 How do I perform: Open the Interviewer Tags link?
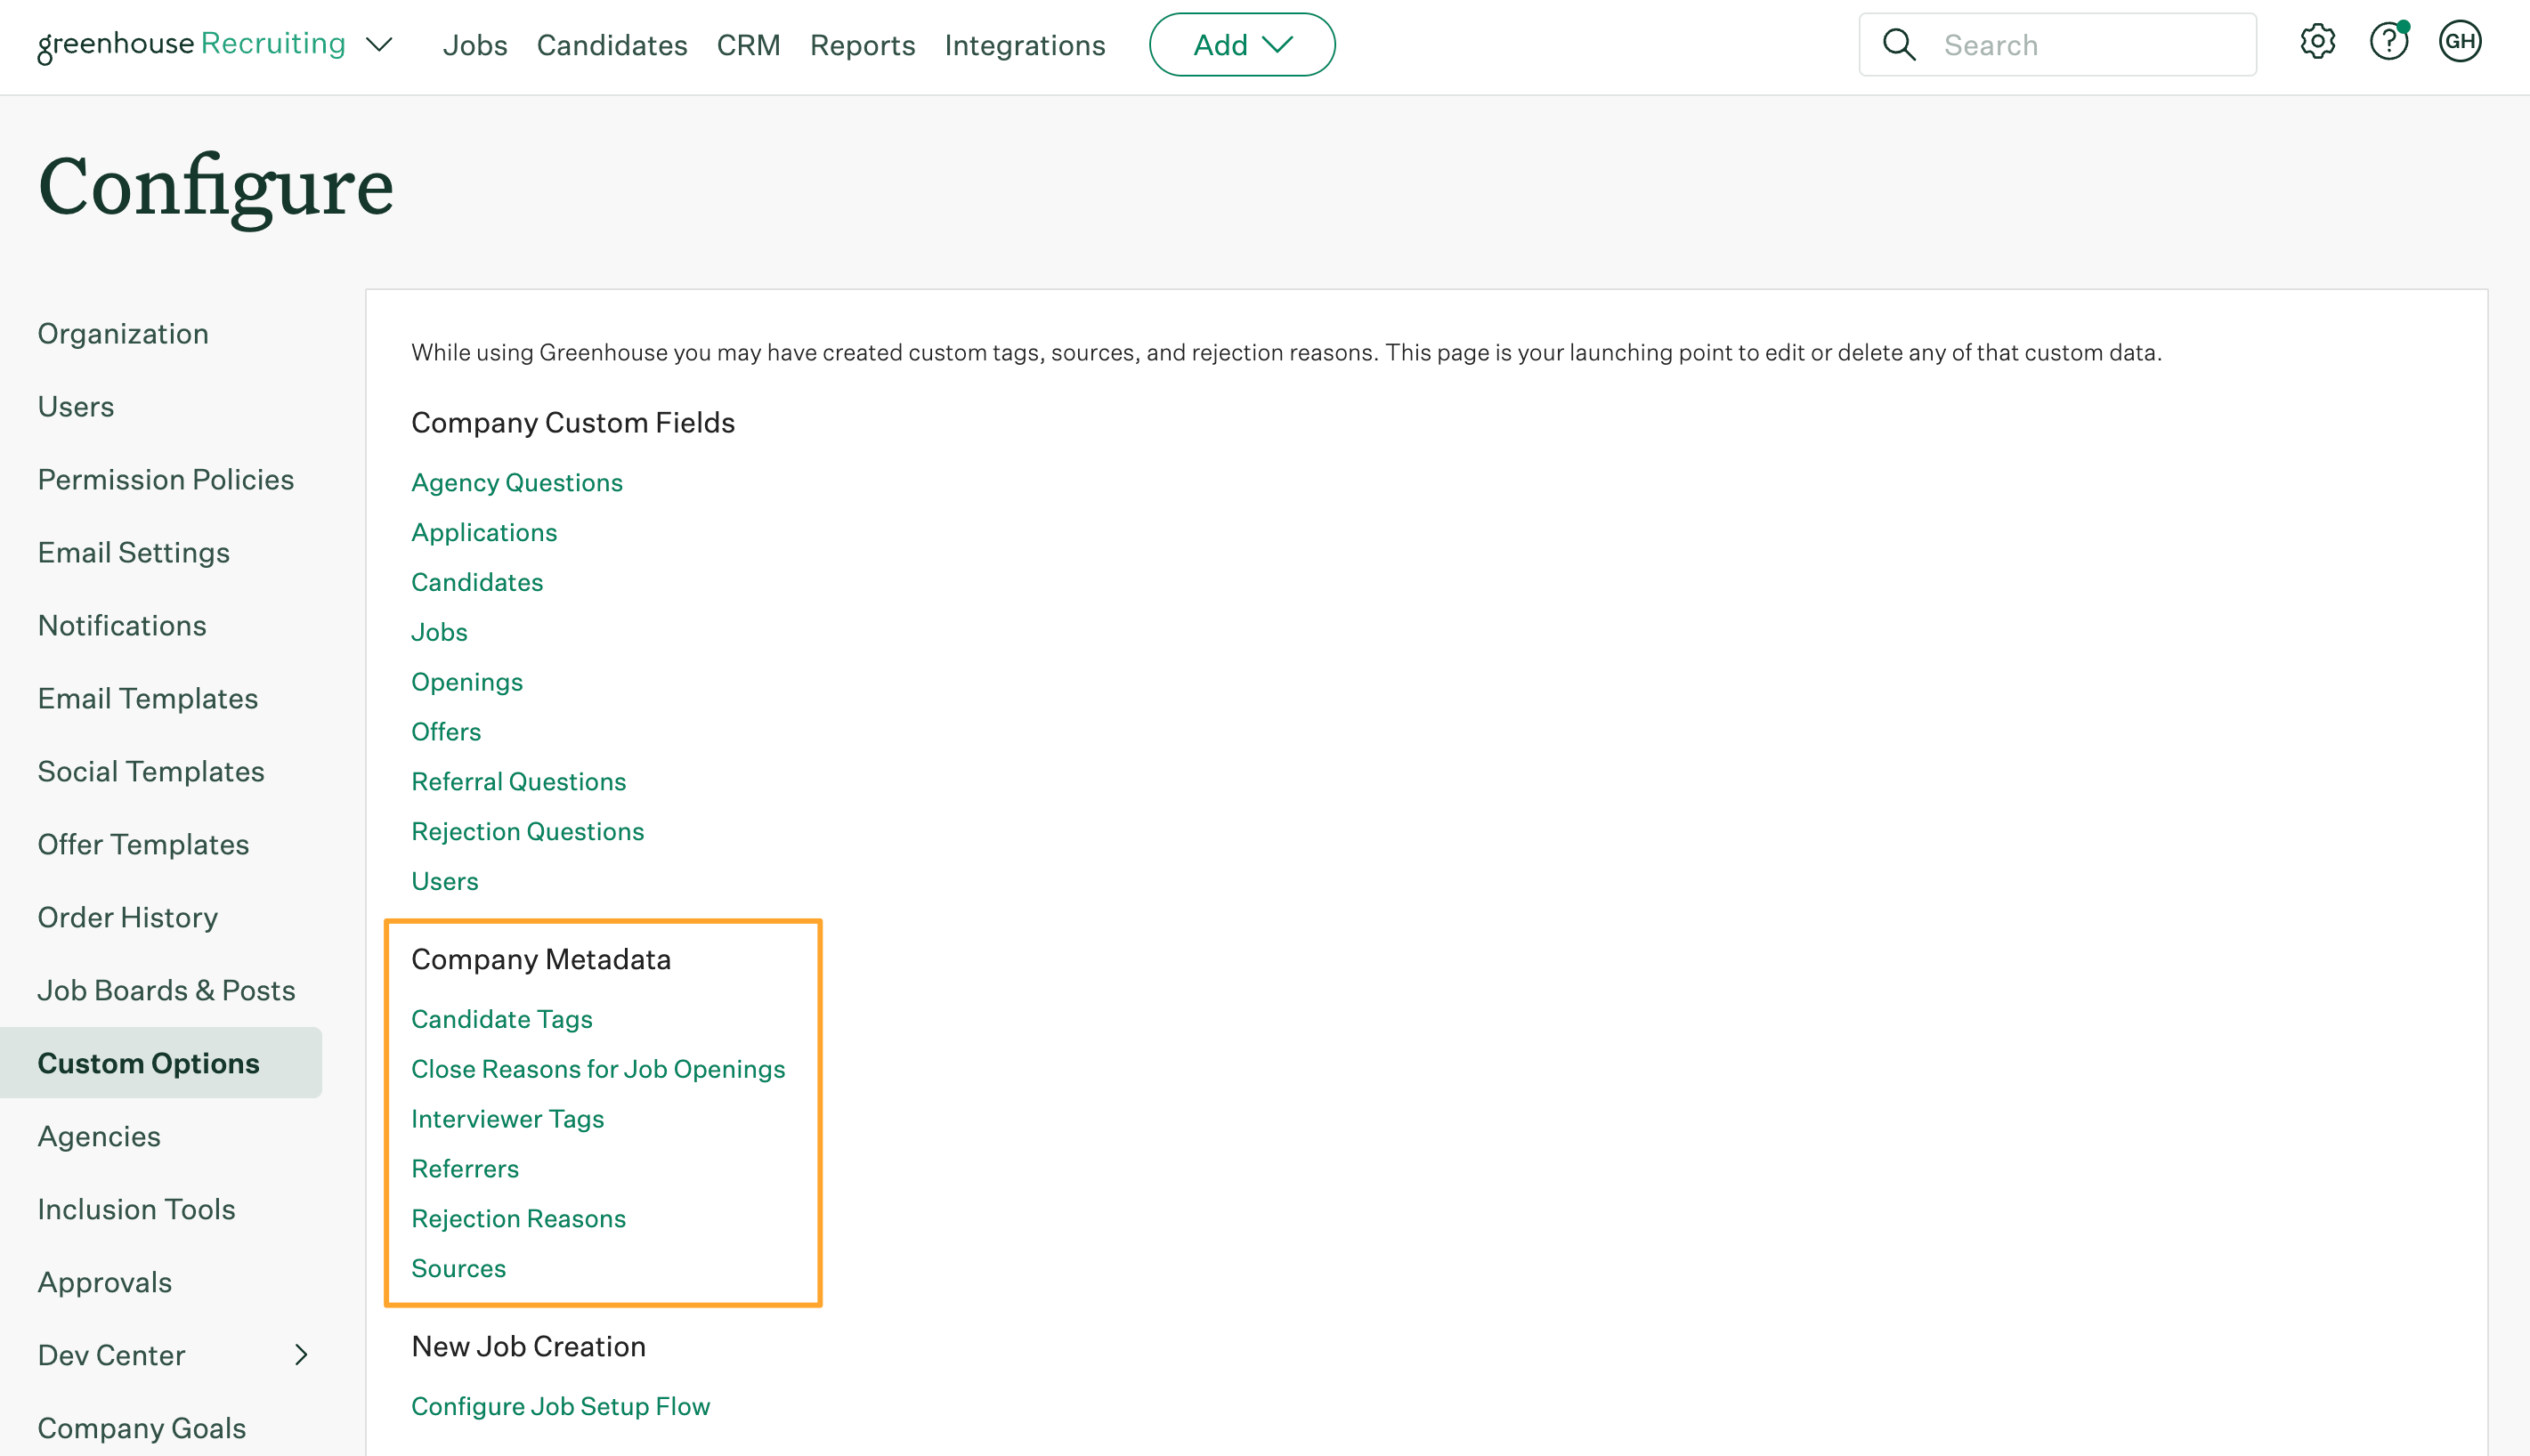(508, 1119)
